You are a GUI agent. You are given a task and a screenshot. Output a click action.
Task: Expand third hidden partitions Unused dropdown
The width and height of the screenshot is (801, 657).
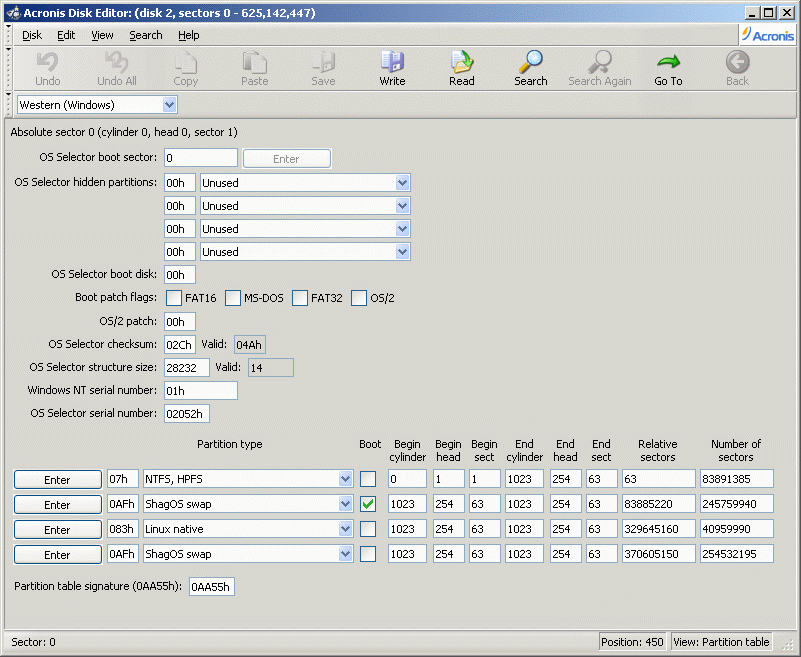(403, 228)
